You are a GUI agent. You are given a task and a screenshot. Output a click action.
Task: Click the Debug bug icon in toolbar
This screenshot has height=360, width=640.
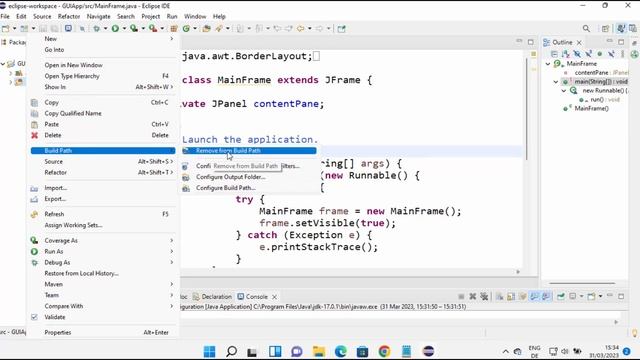click(x=97, y=29)
